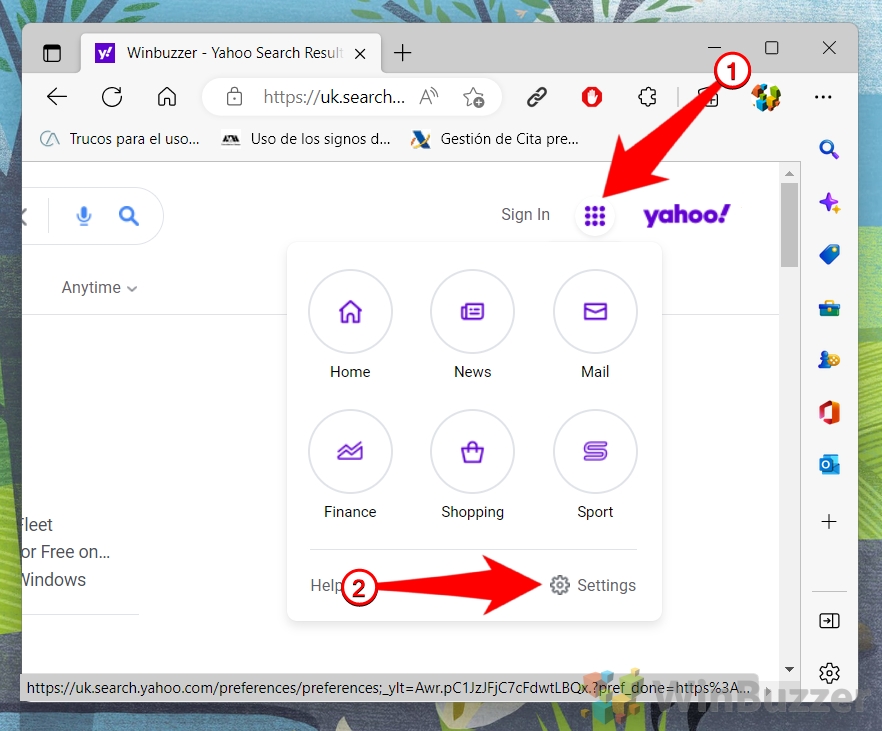Select Yahoo Sport in the app grid
The width and height of the screenshot is (882, 731).
(595, 452)
